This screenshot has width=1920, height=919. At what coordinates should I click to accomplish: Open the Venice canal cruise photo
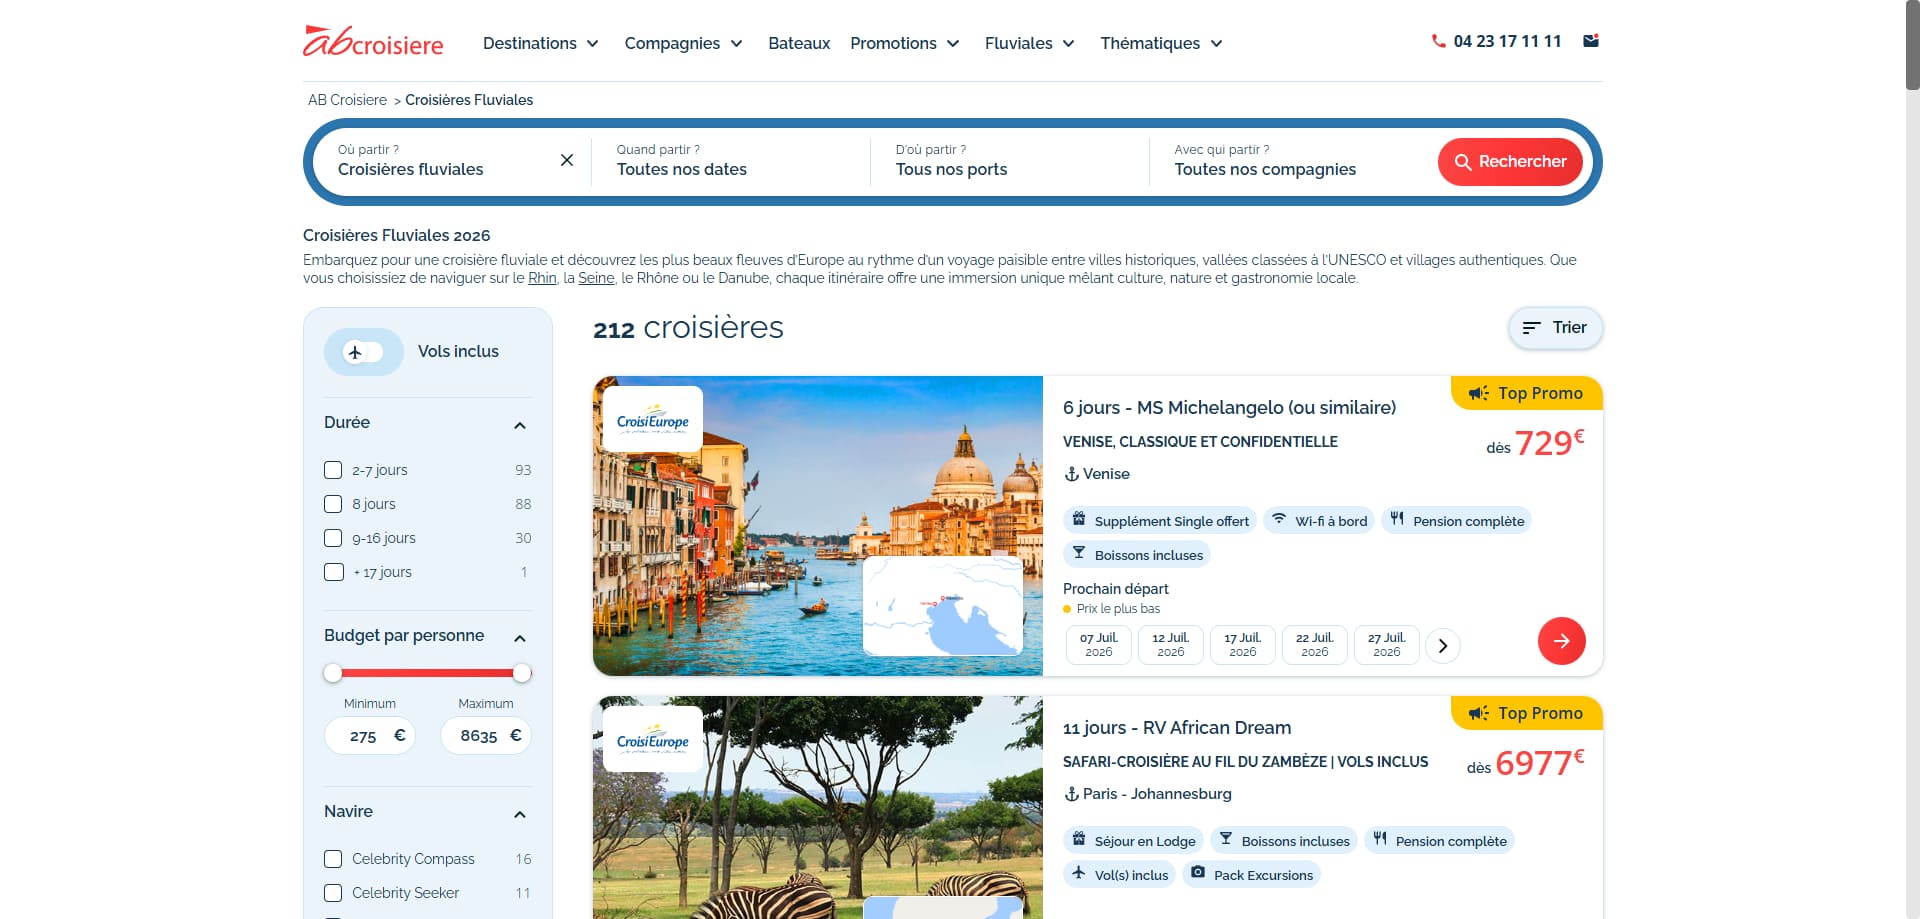818,526
